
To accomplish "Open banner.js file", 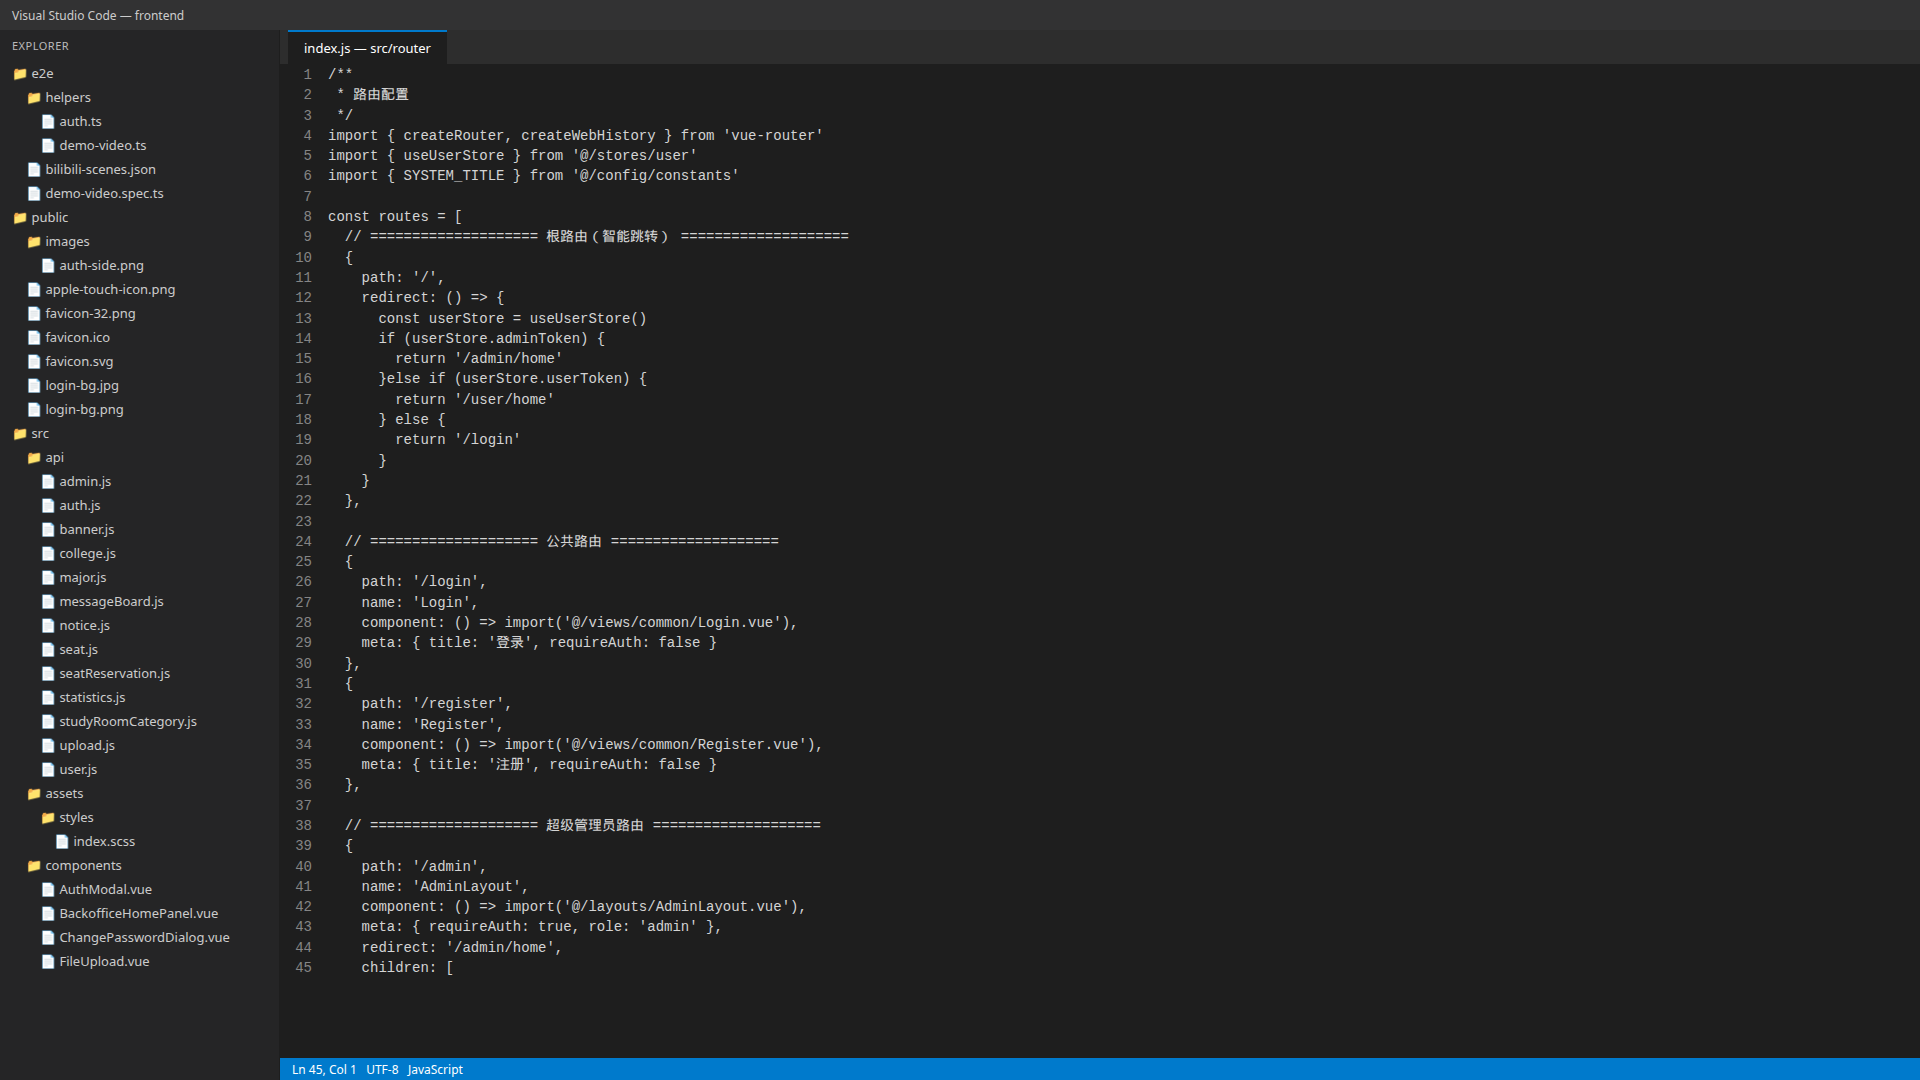I will [x=139, y=530].
